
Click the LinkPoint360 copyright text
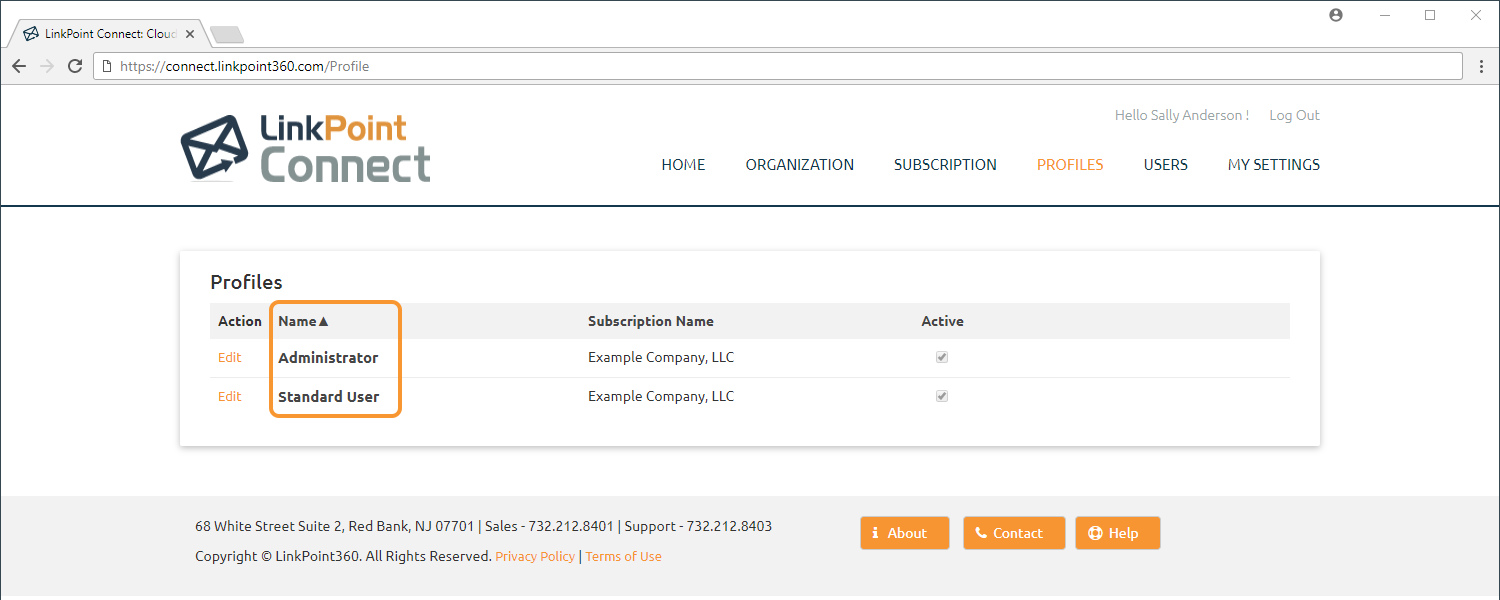(x=343, y=556)
